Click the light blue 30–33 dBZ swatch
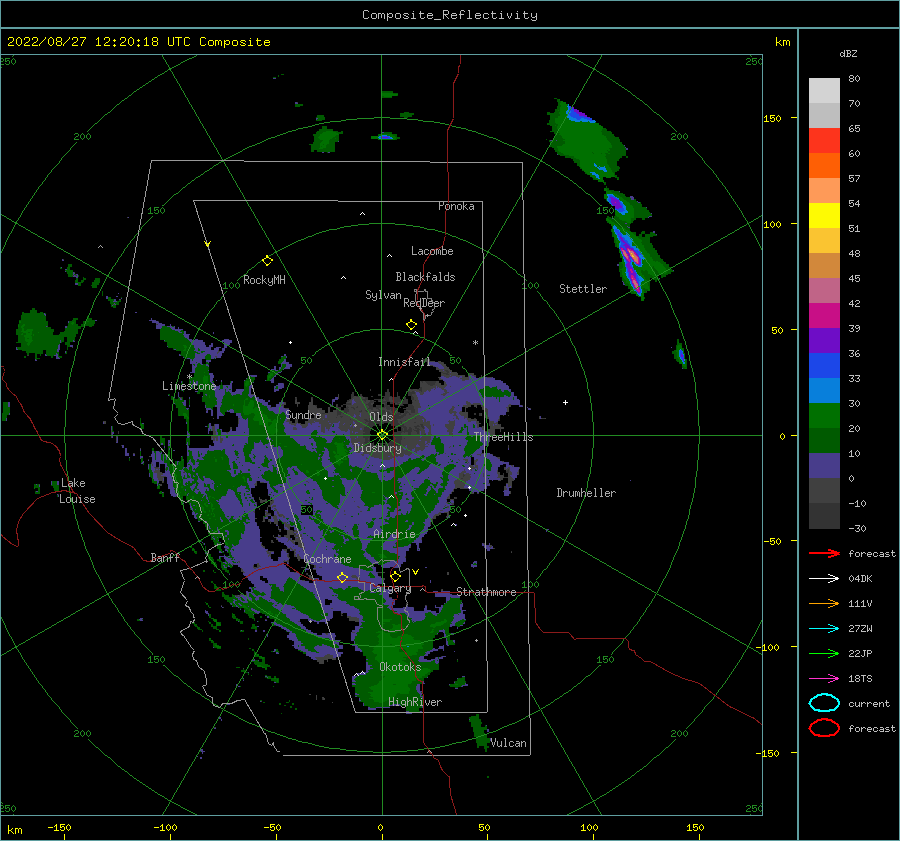 coord(824,390)
